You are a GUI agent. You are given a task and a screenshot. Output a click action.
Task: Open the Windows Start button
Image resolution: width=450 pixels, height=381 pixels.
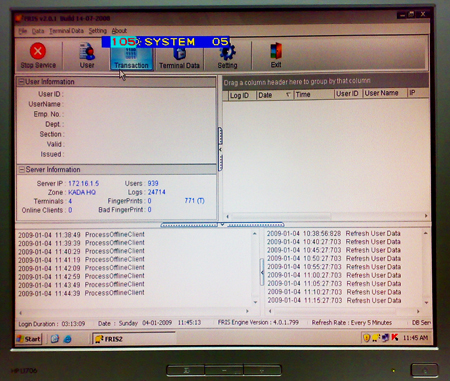point(29,339)
